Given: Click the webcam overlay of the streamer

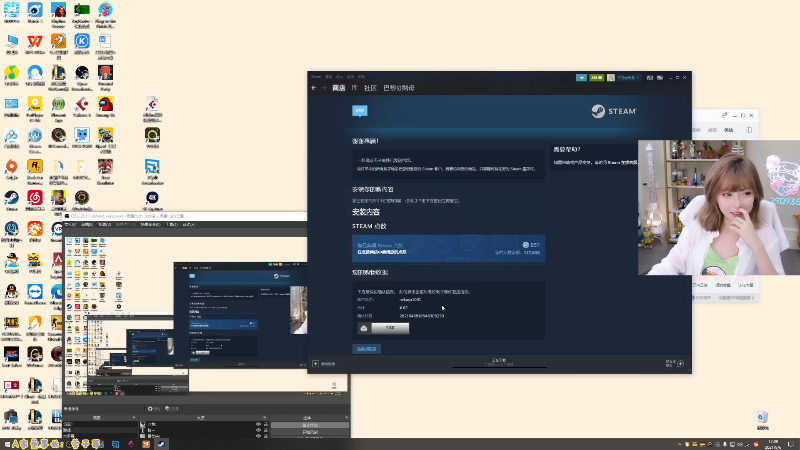Looking at the screenshot, I should click(x=719, y=207).
